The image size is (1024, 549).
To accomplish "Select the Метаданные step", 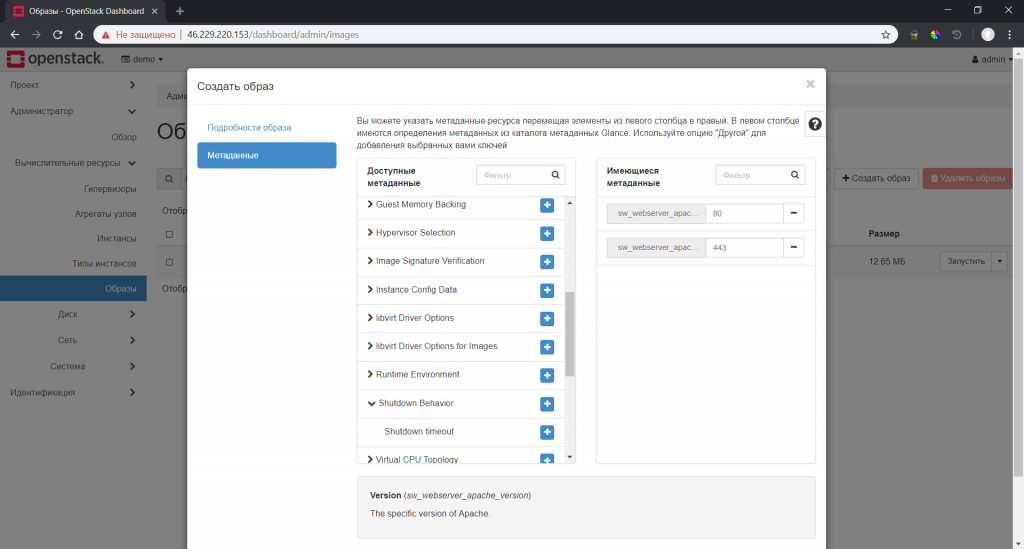I will (x=266, y=155).
